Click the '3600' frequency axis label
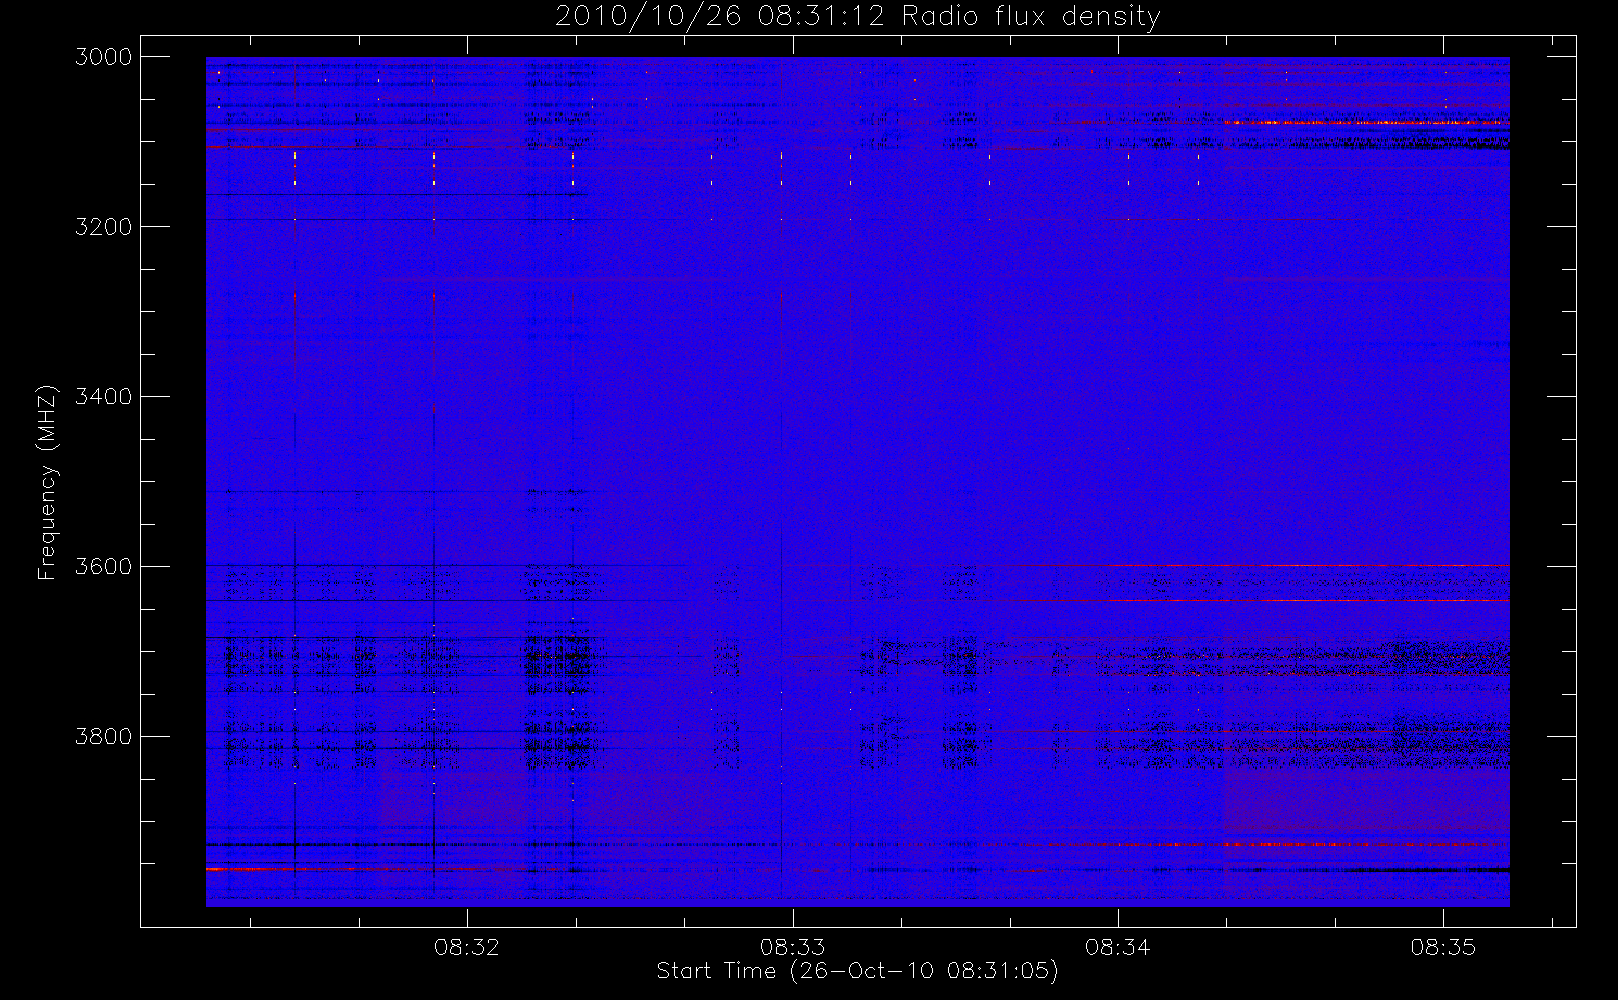 [104, 567]
